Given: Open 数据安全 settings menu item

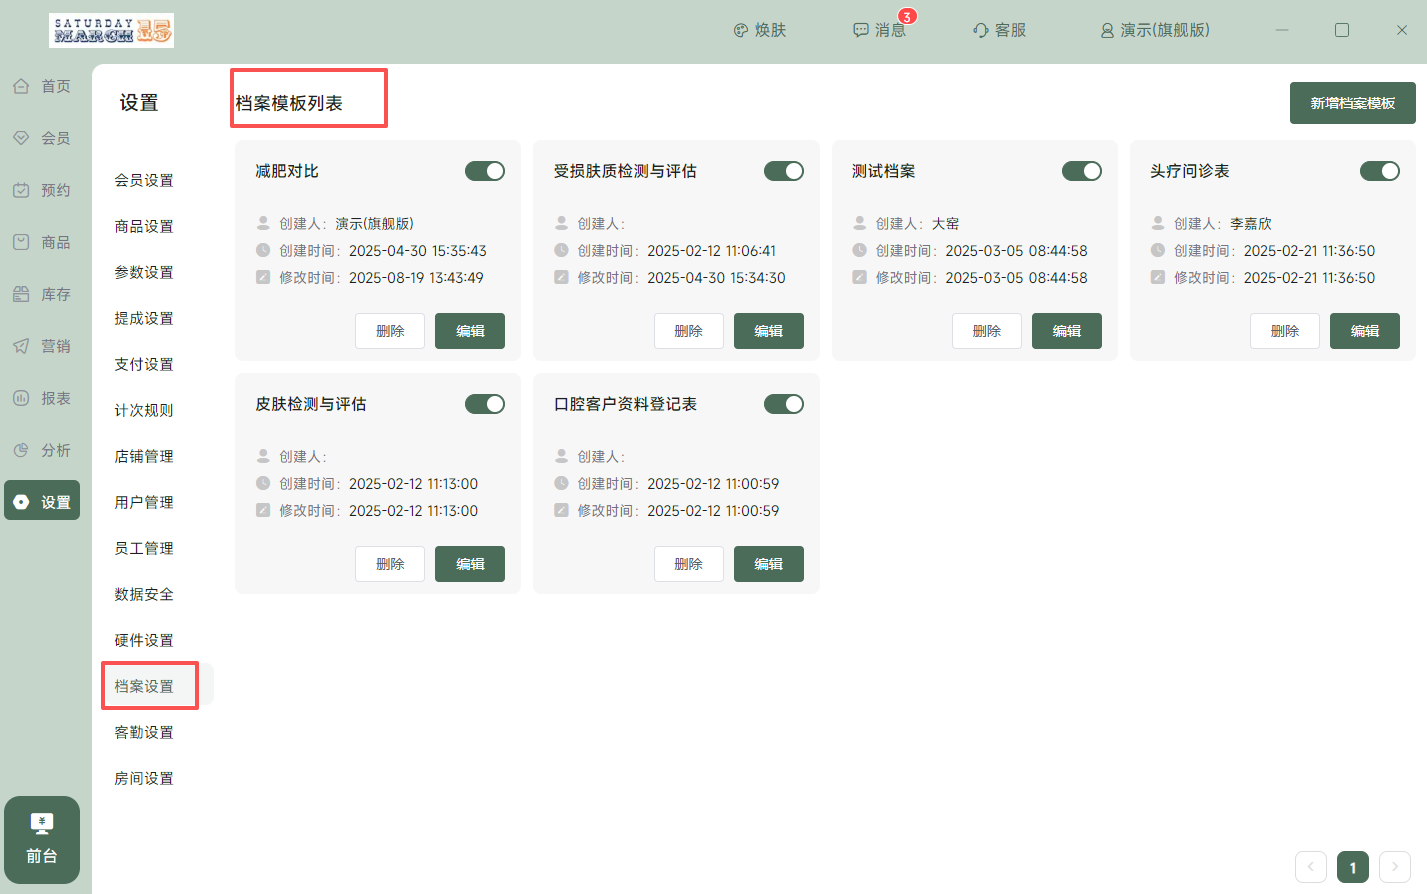Looking at the screenshot, I should coord(144,594).
